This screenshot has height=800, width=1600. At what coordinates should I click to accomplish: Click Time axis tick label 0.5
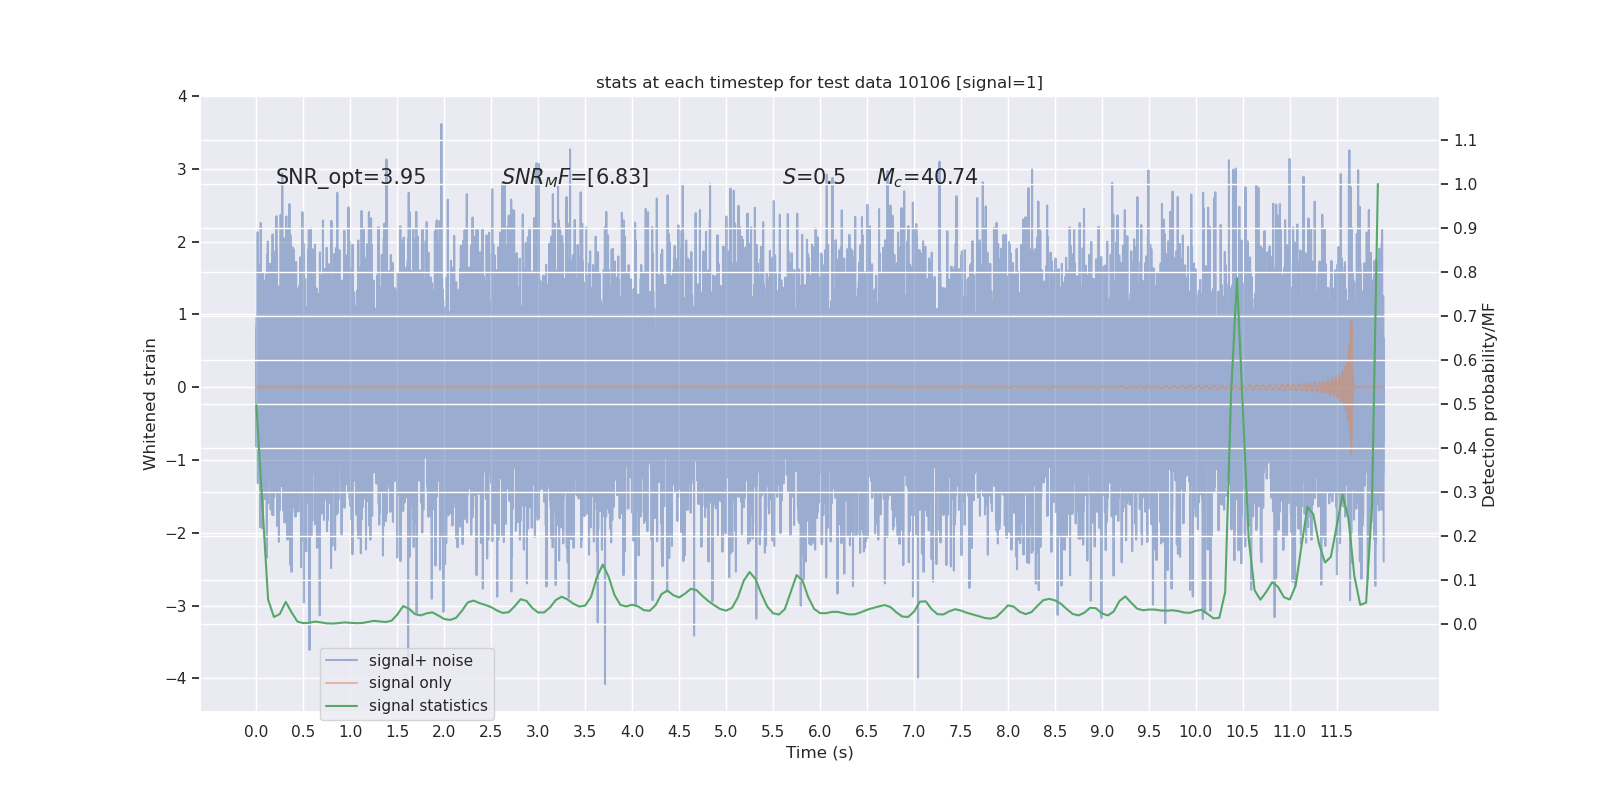tap(303, 731)
